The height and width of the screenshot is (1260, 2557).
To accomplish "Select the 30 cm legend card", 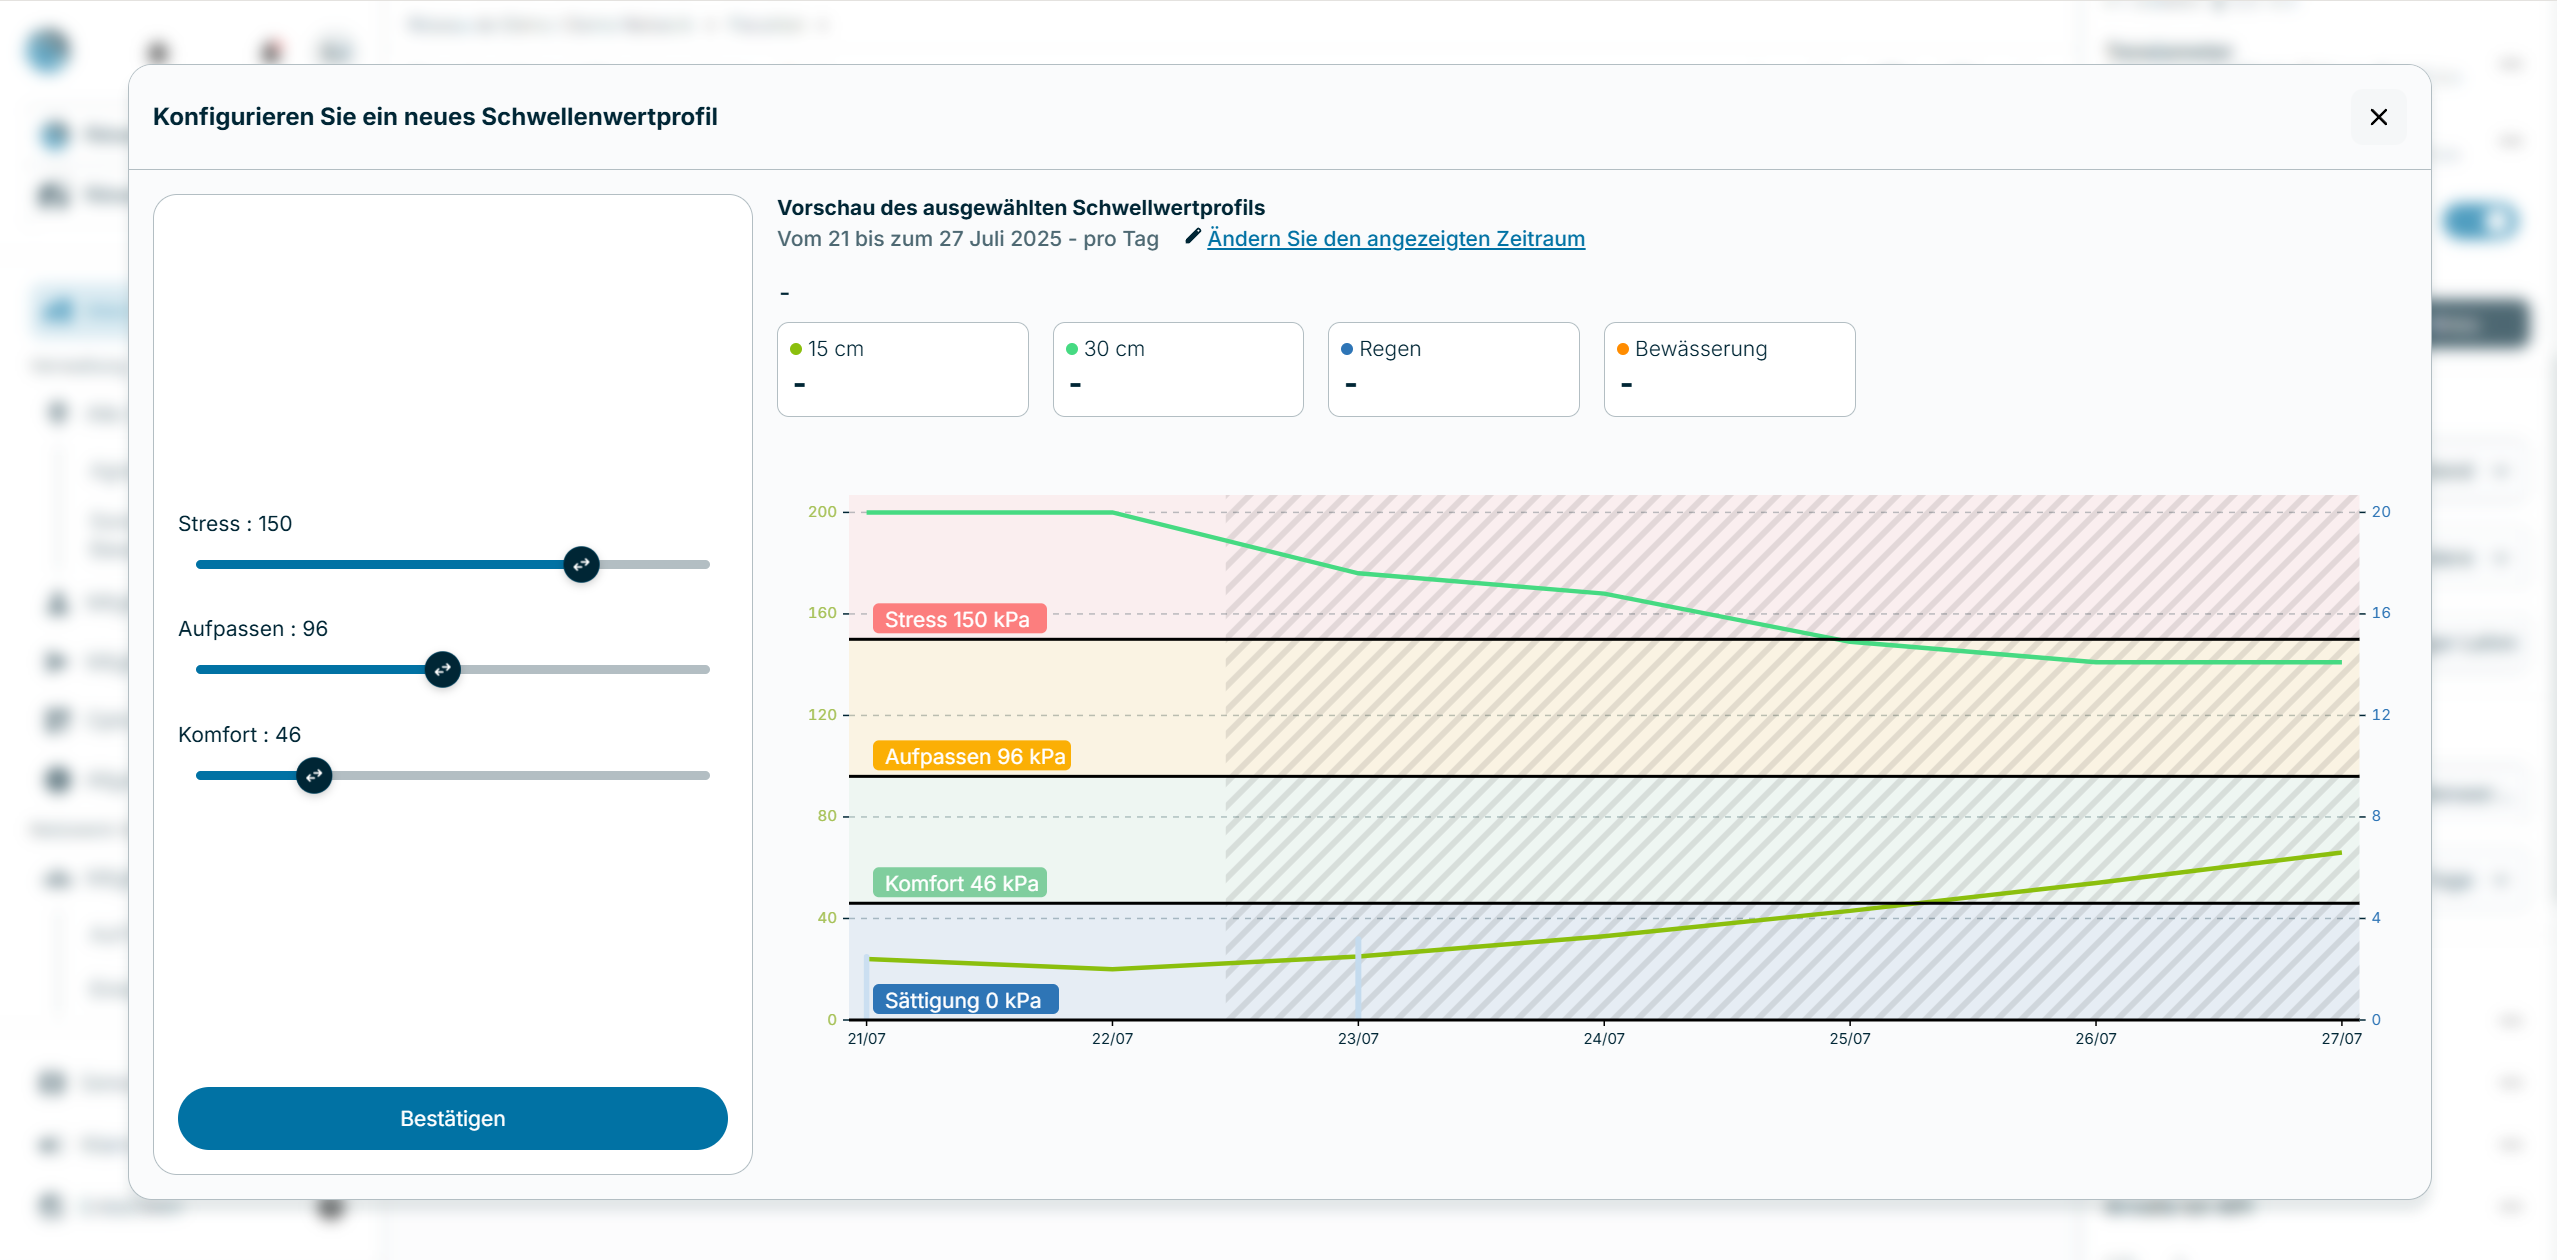I will pyautogui.click(x=1177, y=369).
